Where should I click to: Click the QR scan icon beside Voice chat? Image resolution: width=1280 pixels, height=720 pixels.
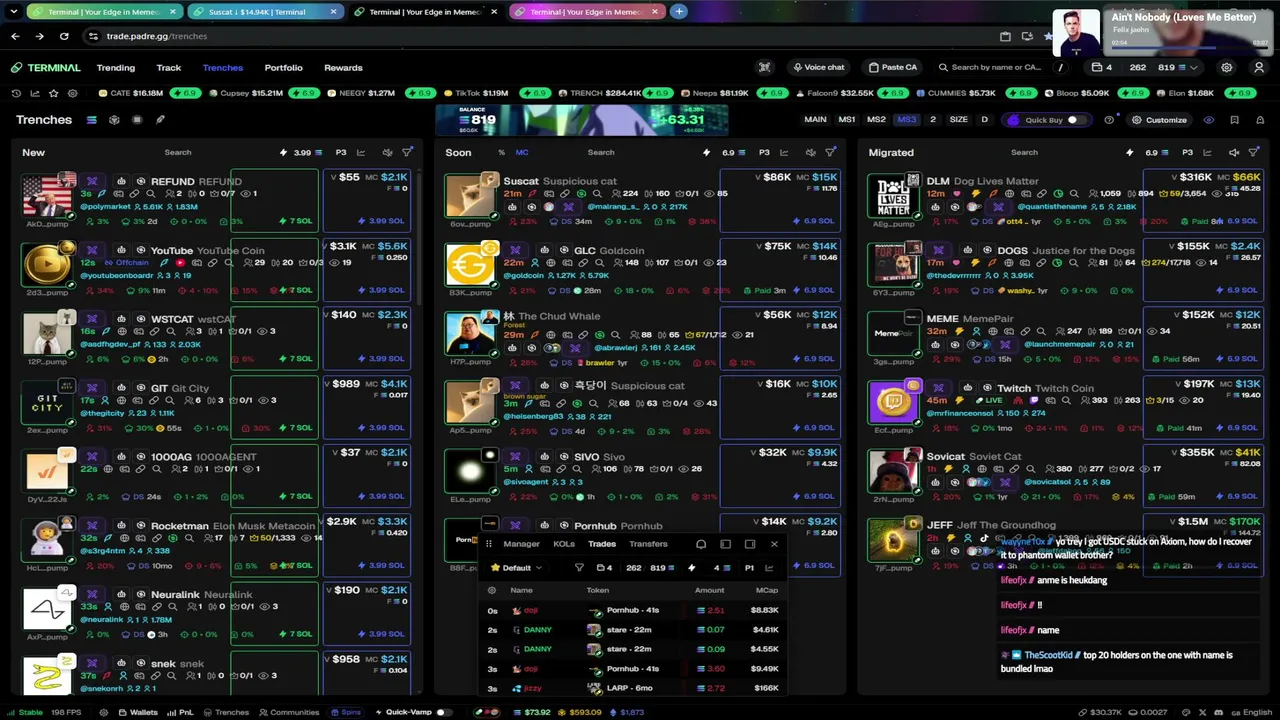tap(765, 68)
